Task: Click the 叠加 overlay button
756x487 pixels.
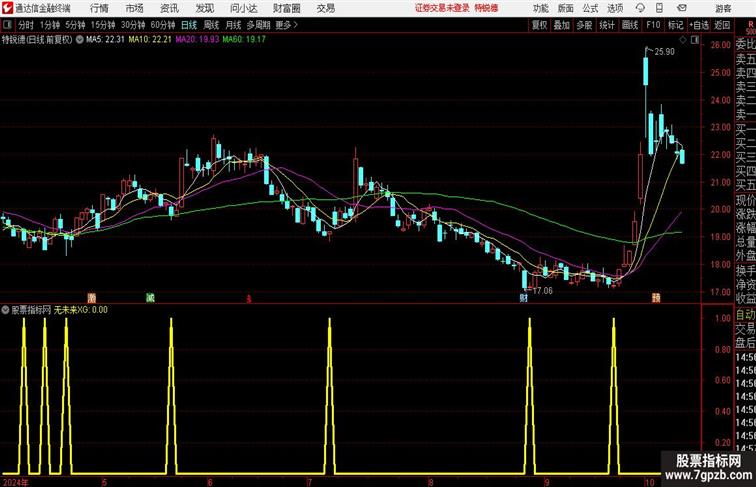Action: (562, 25)
